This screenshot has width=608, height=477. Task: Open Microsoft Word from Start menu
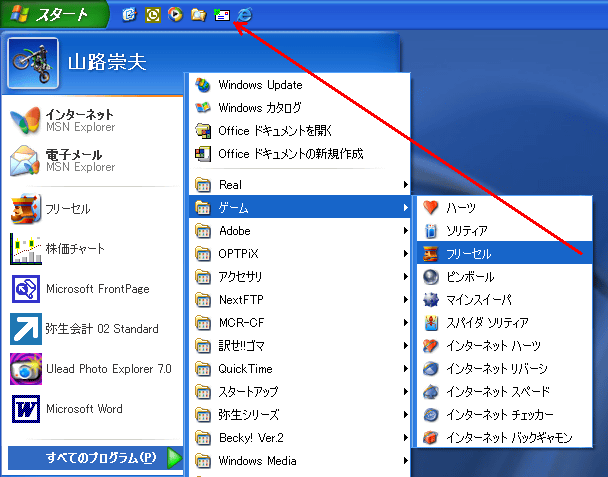(x=92, y=409)
